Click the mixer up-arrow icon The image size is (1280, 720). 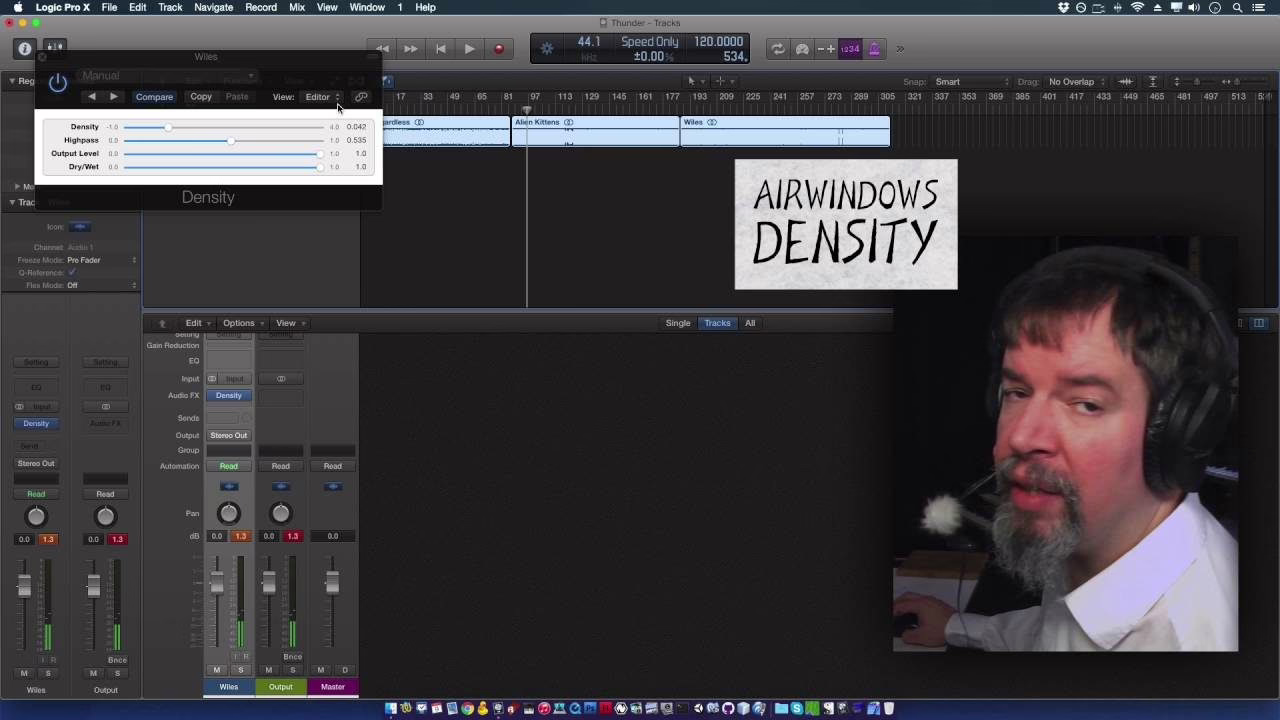click(162, 323)
